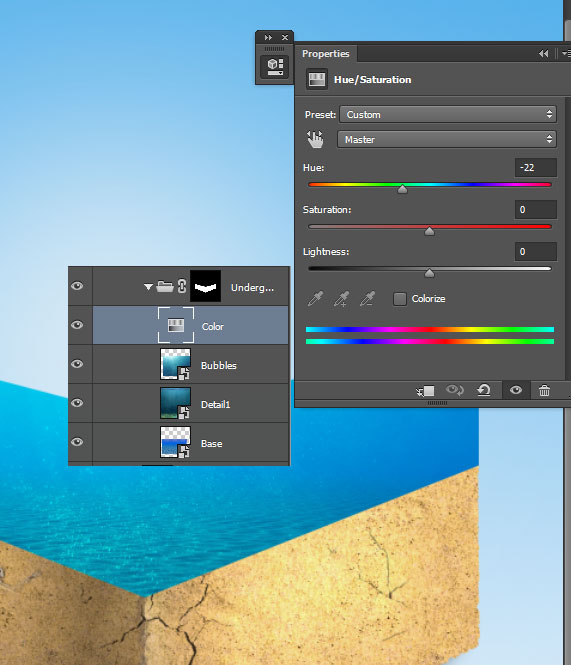
Task: Pick the first eyedropper tool
Action: [x=315, y=299]
